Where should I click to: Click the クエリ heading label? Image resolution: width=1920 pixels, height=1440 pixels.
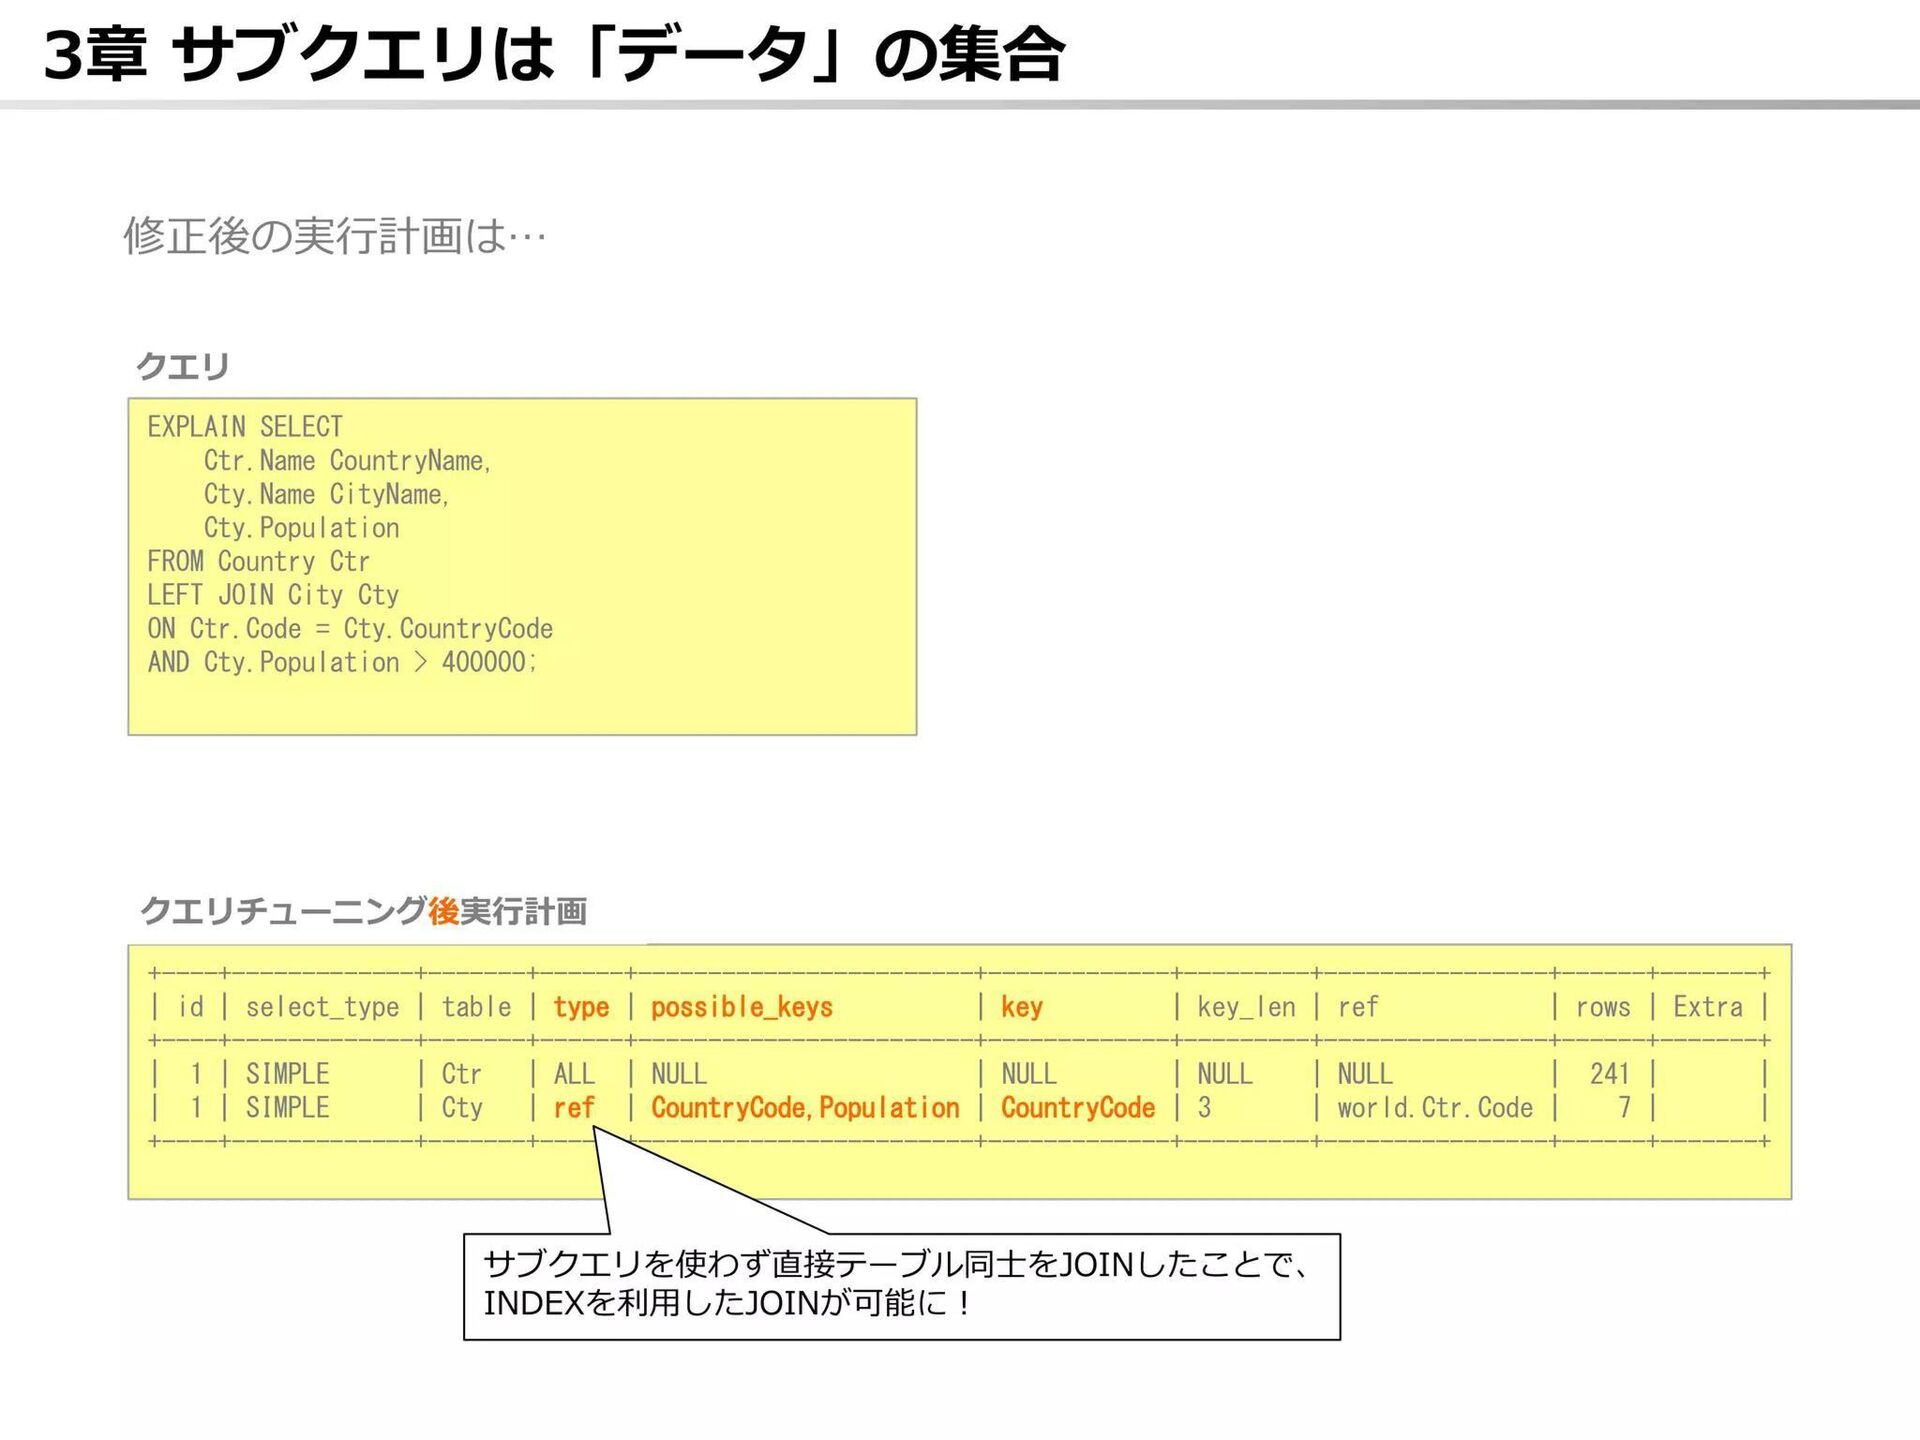pyautogui.click(x=183, y=366)
